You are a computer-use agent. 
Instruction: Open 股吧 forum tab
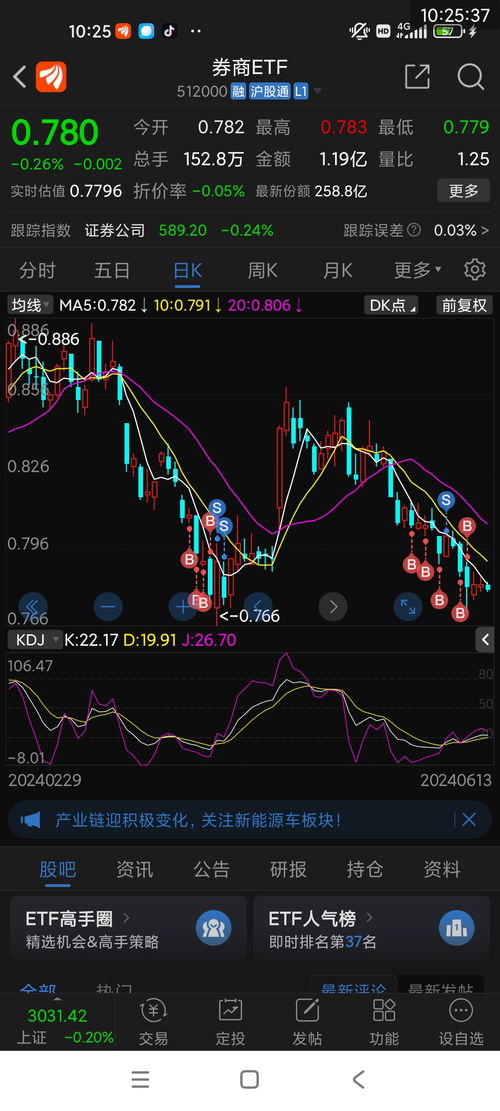pos(58,869)
